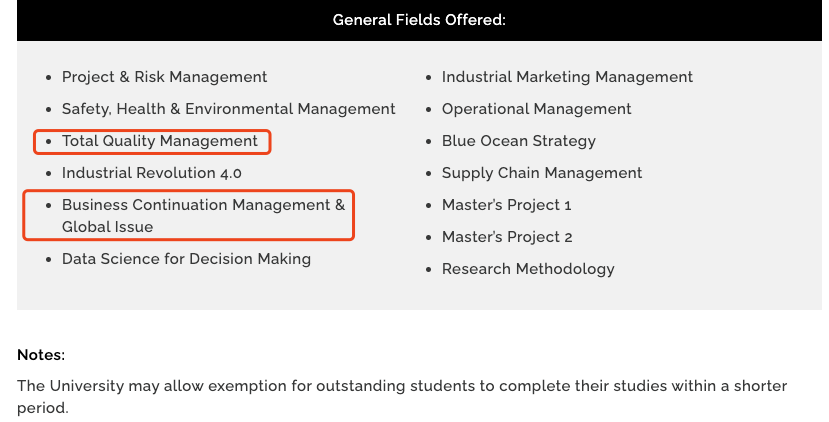This screenshot has height=422, width=829.
Task: Click bullet before Total Quality Management
Action: (49, 142)
